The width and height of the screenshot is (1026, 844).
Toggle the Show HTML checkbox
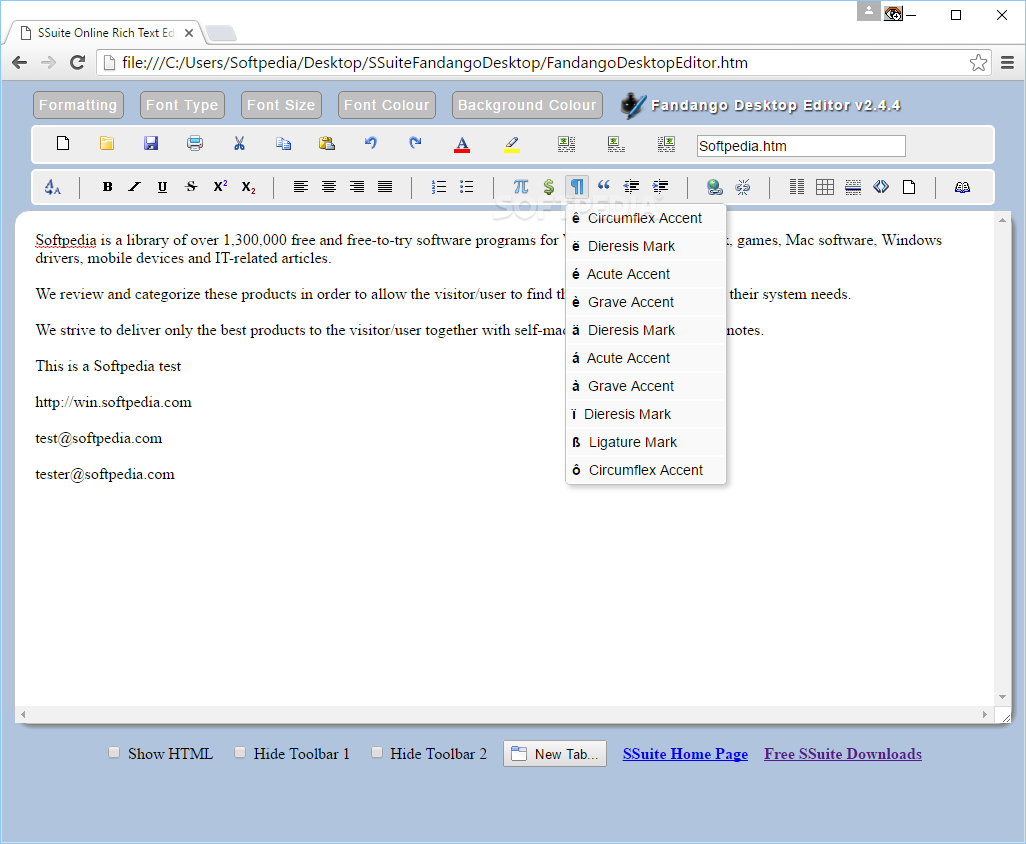click(x=114, y=752)
